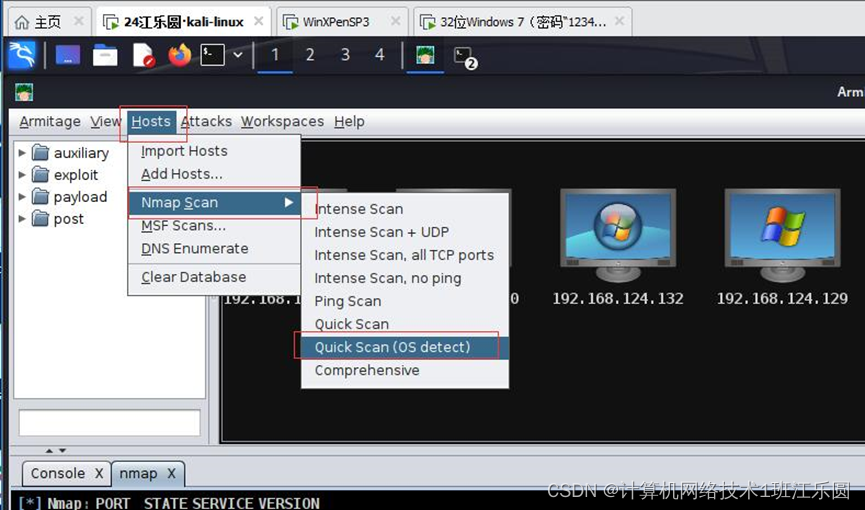This screenshot has width=865, height=510.
Task: Click the desktop shortcut icon in panel
Action: (68, 55)
